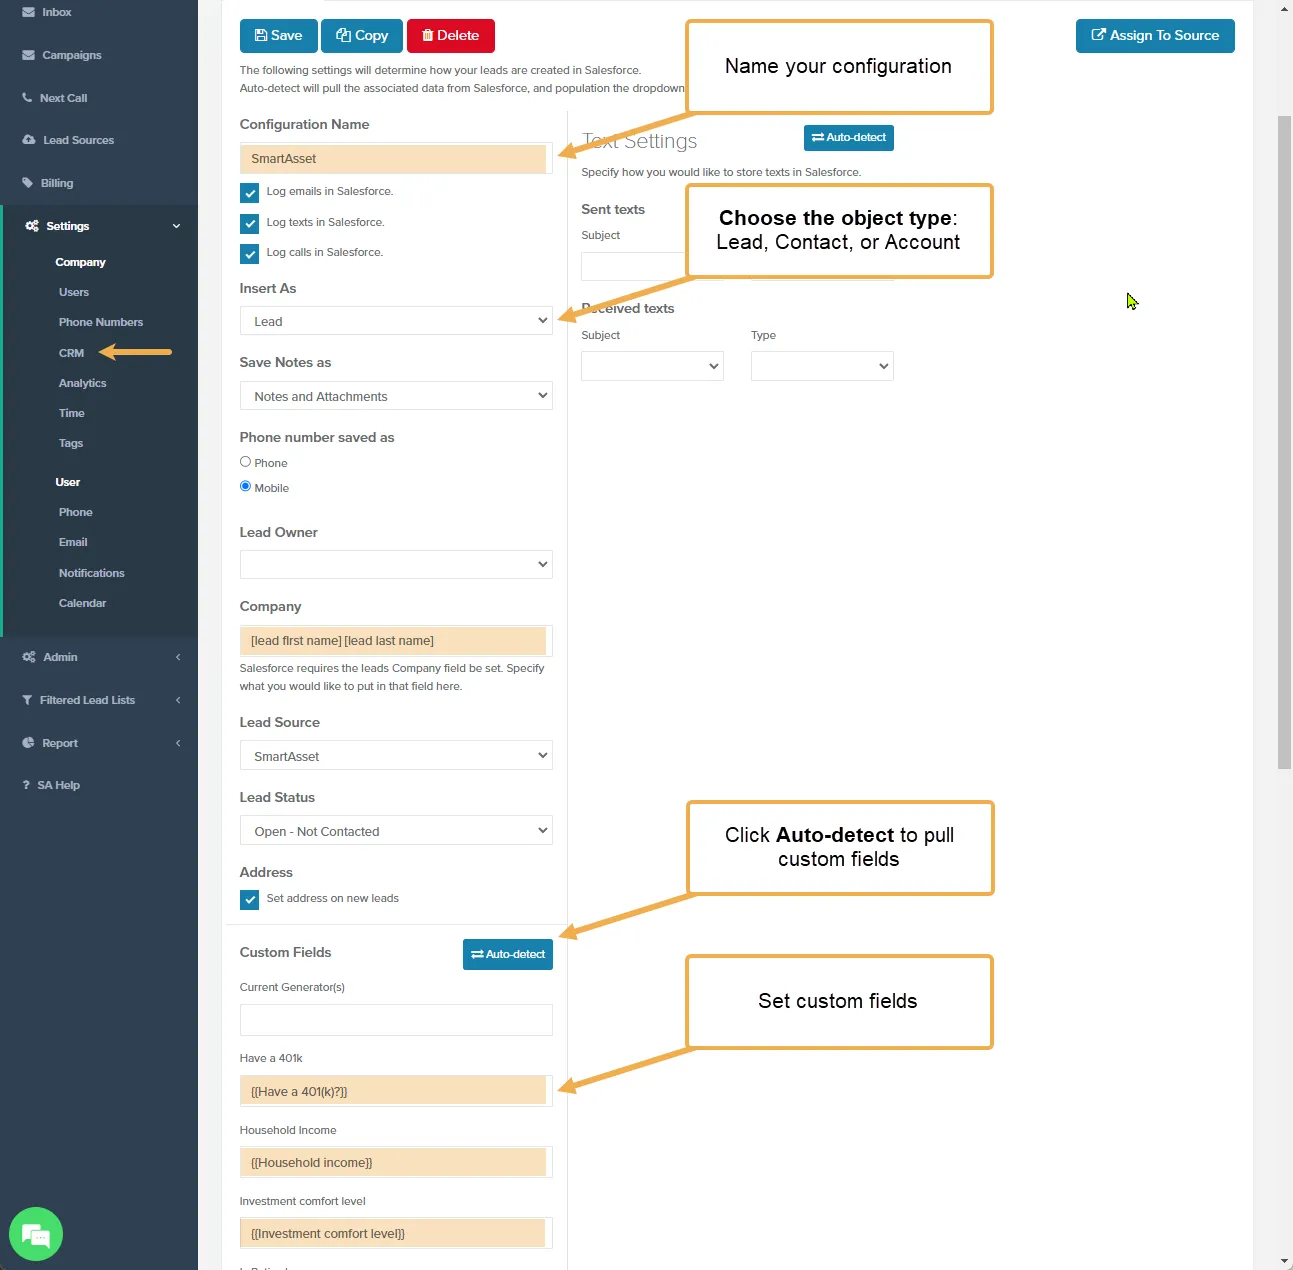Viewport: 1293px width, 1270px height.
Task: Collapse the Settings menu chevron
Action: click(x=177, y=226)
